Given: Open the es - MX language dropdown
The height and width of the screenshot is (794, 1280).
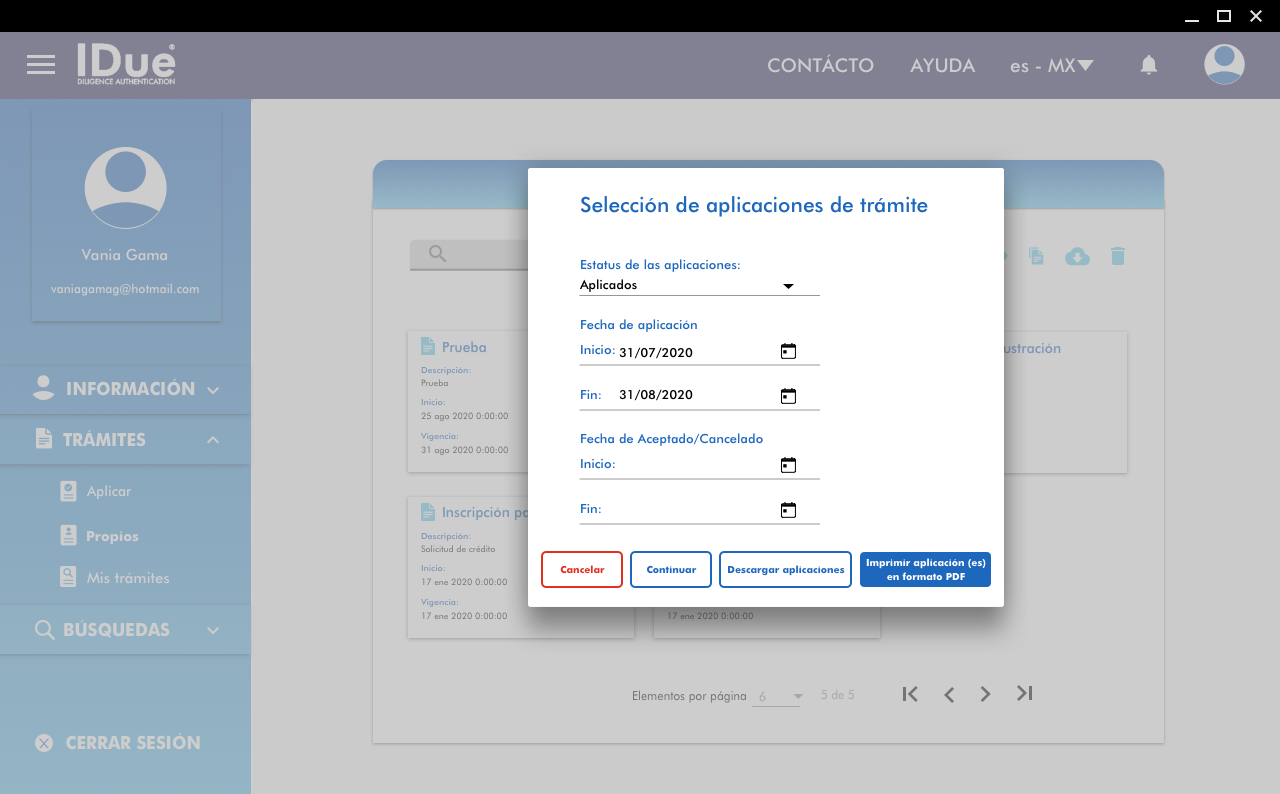Looking at the screenshot, I should (x=1051, y=66).
